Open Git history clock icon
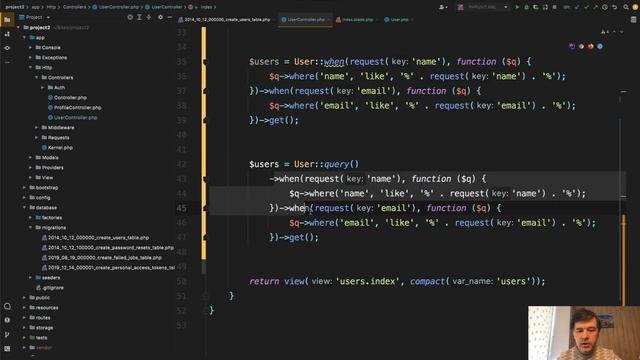 (605, 7)
